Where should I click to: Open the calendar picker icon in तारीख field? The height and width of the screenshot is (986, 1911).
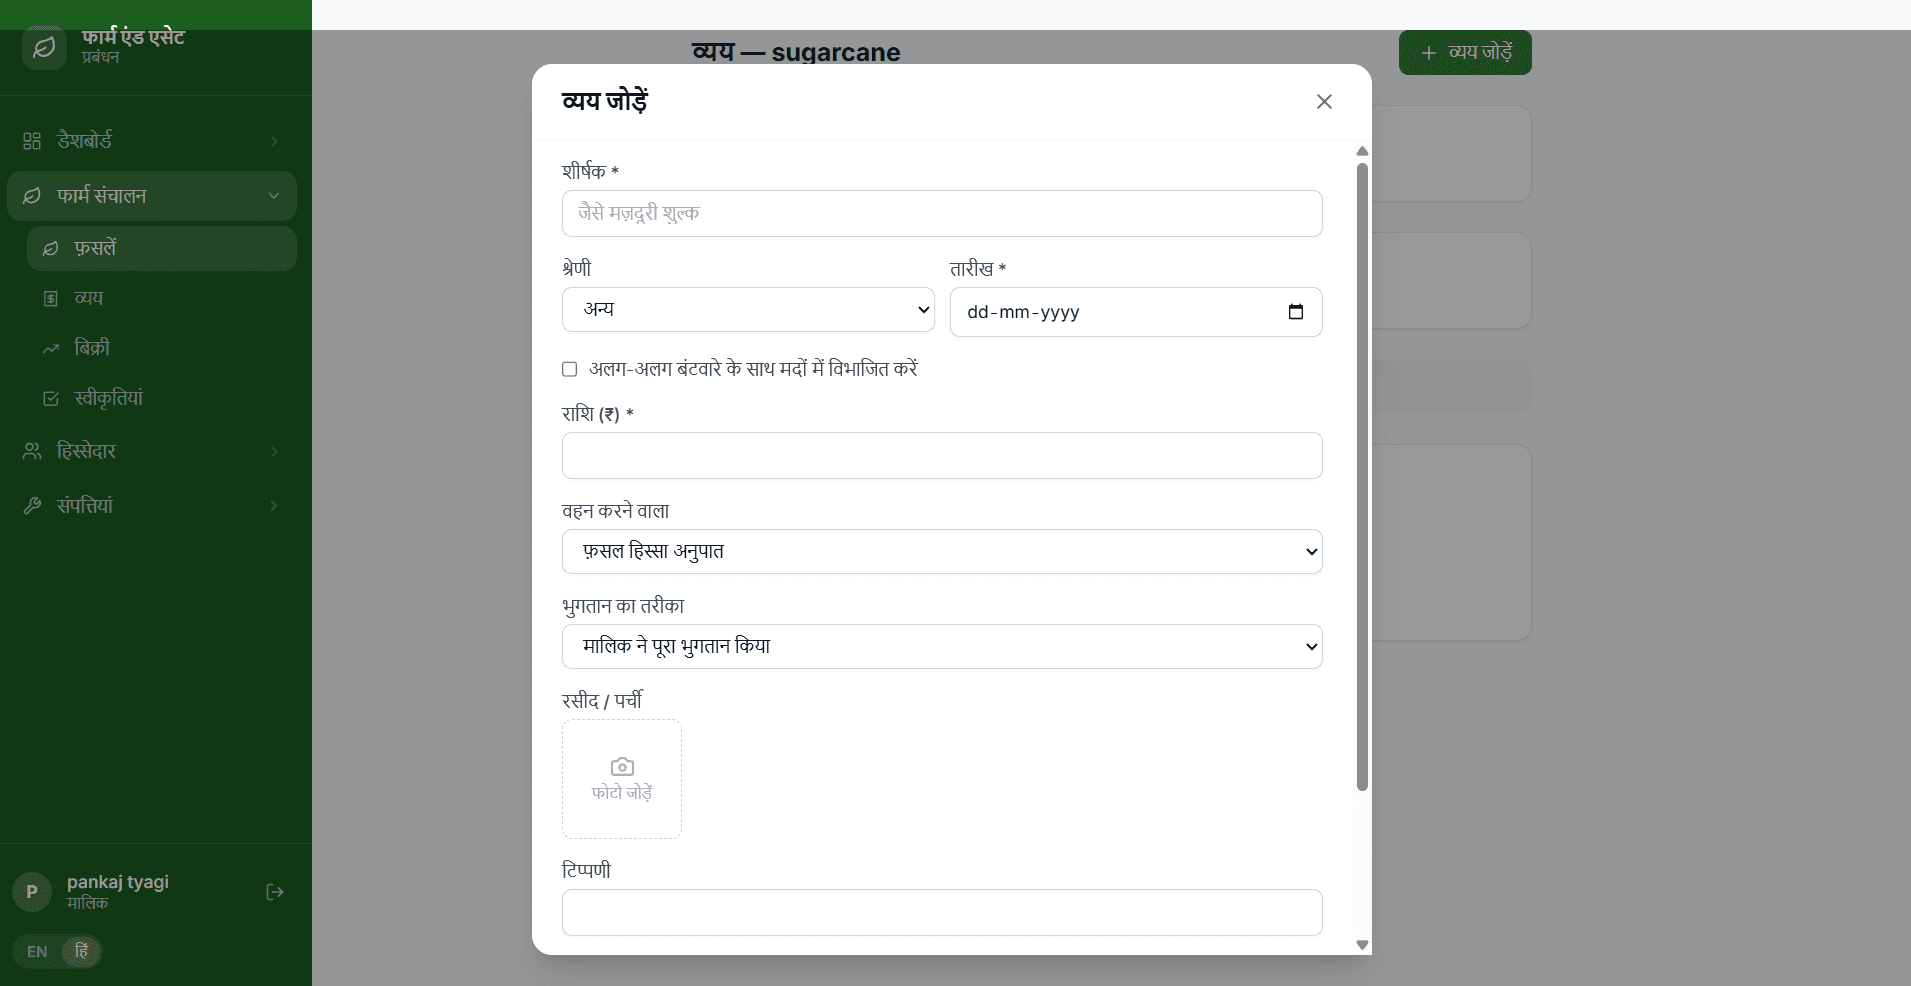click(1296, 312)
